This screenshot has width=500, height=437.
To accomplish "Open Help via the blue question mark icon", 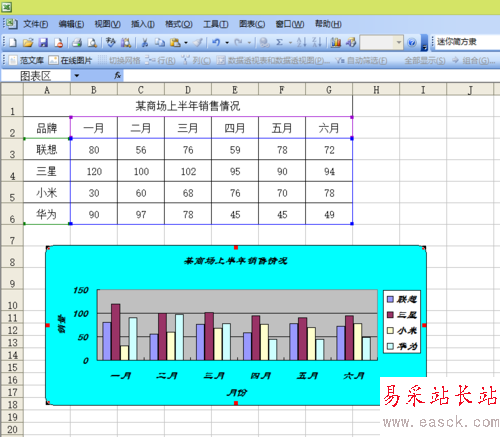I will point(412,42).
